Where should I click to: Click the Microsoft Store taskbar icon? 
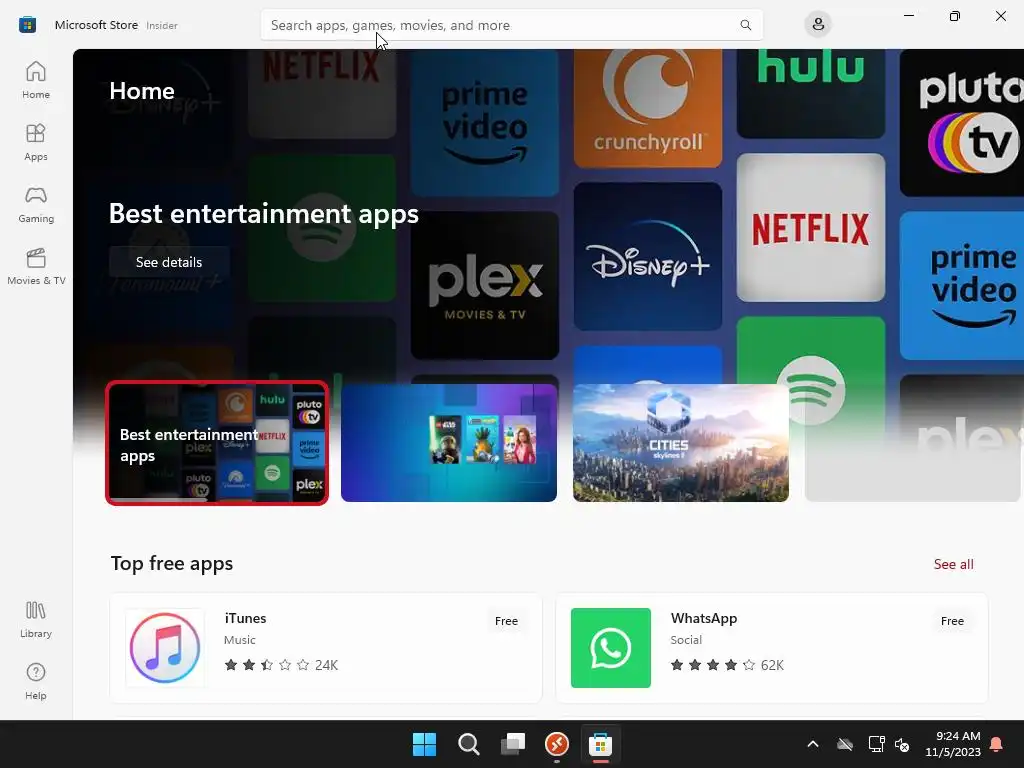point(600,744)
